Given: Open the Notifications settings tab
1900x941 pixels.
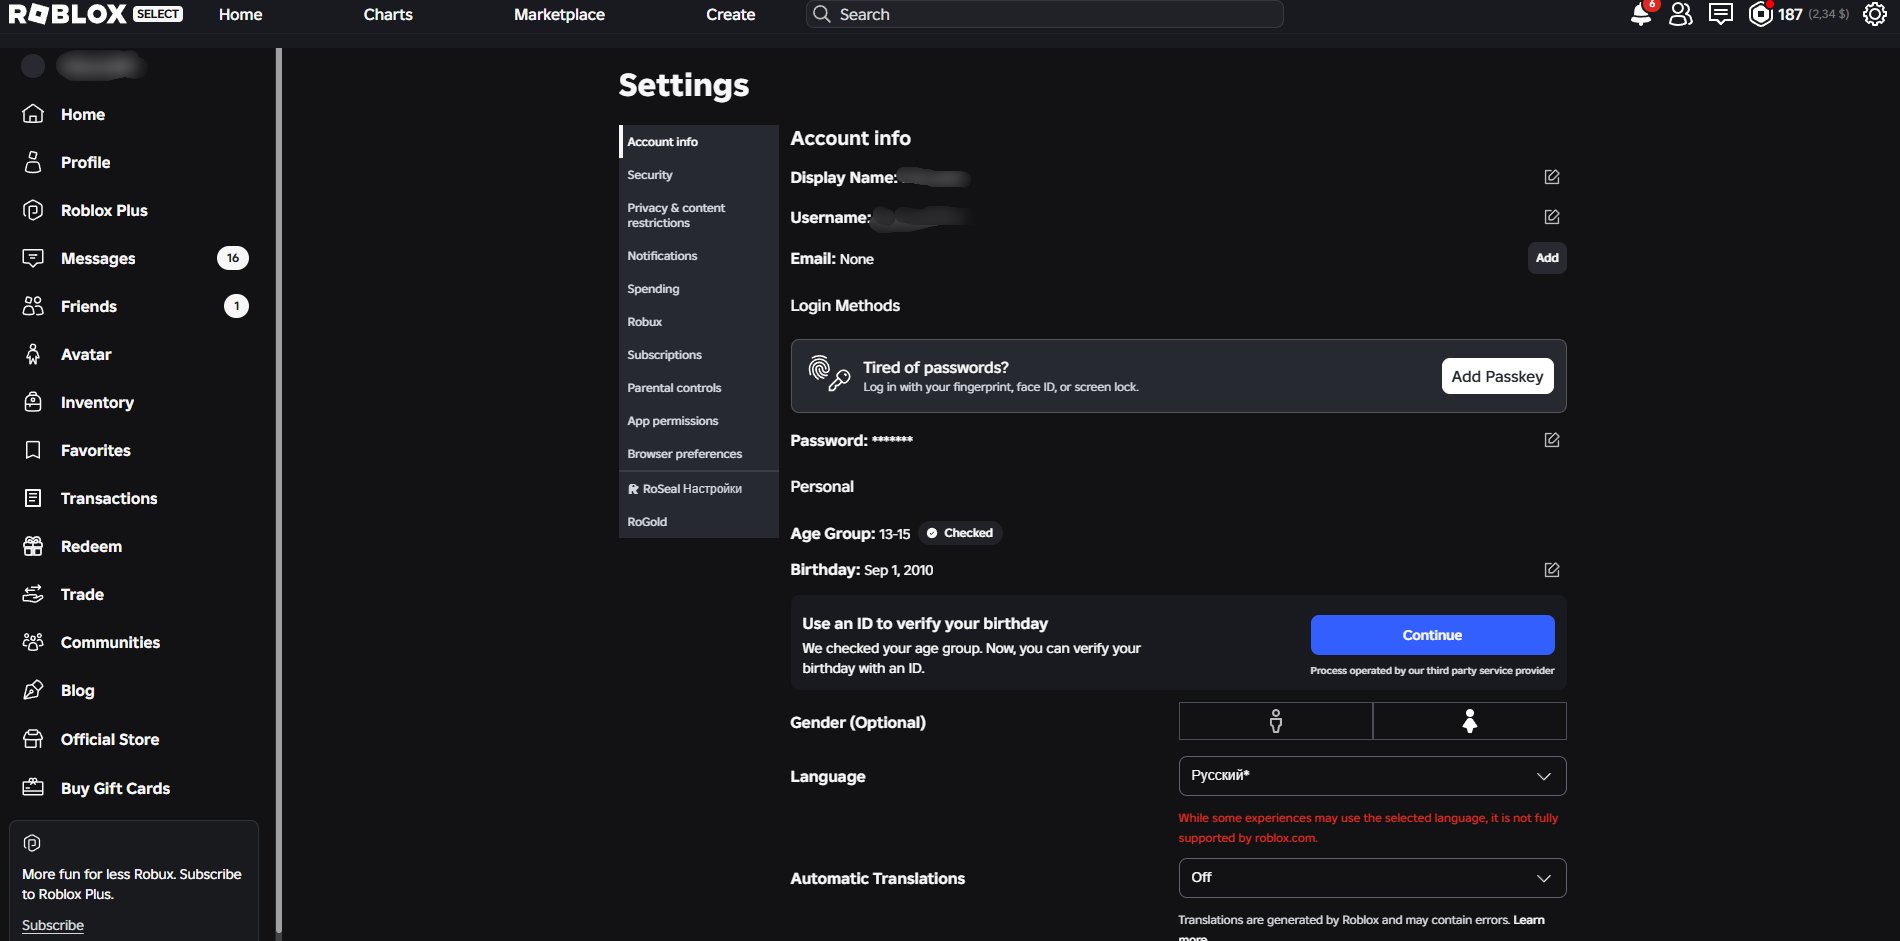Looking at the screenshot, I should (699, 256).
